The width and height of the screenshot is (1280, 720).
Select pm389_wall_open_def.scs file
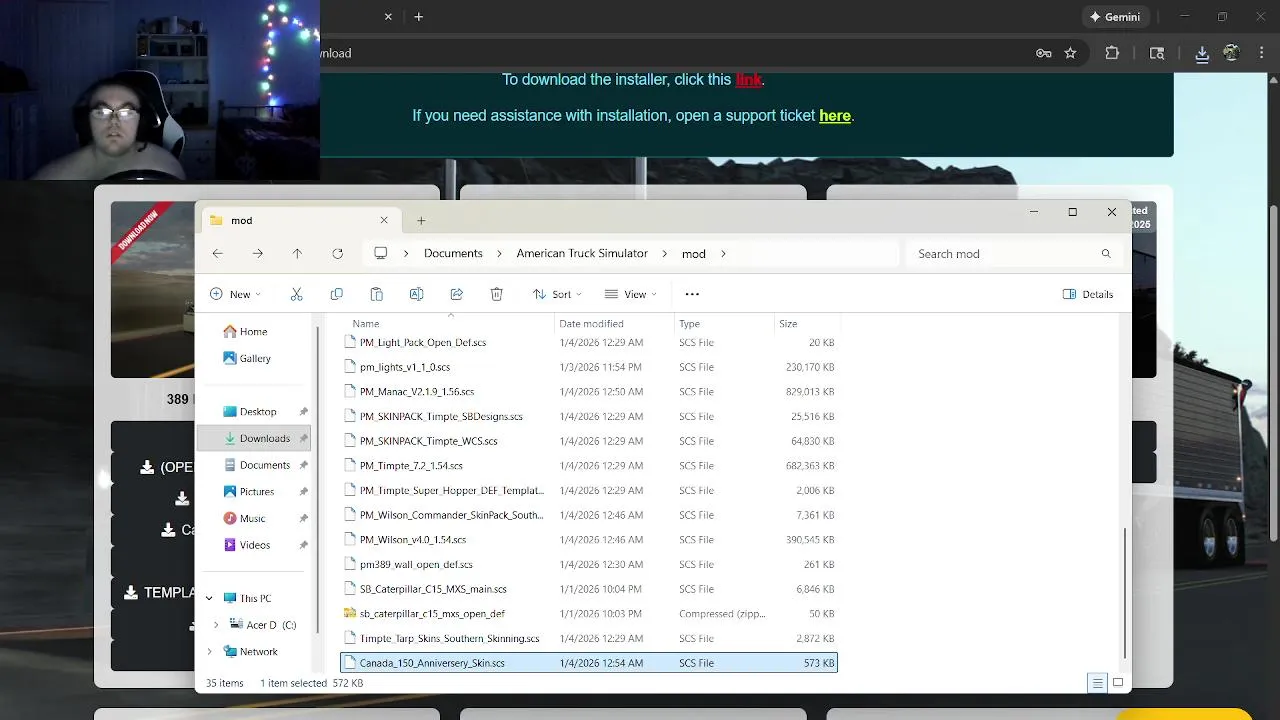(589, 565)
